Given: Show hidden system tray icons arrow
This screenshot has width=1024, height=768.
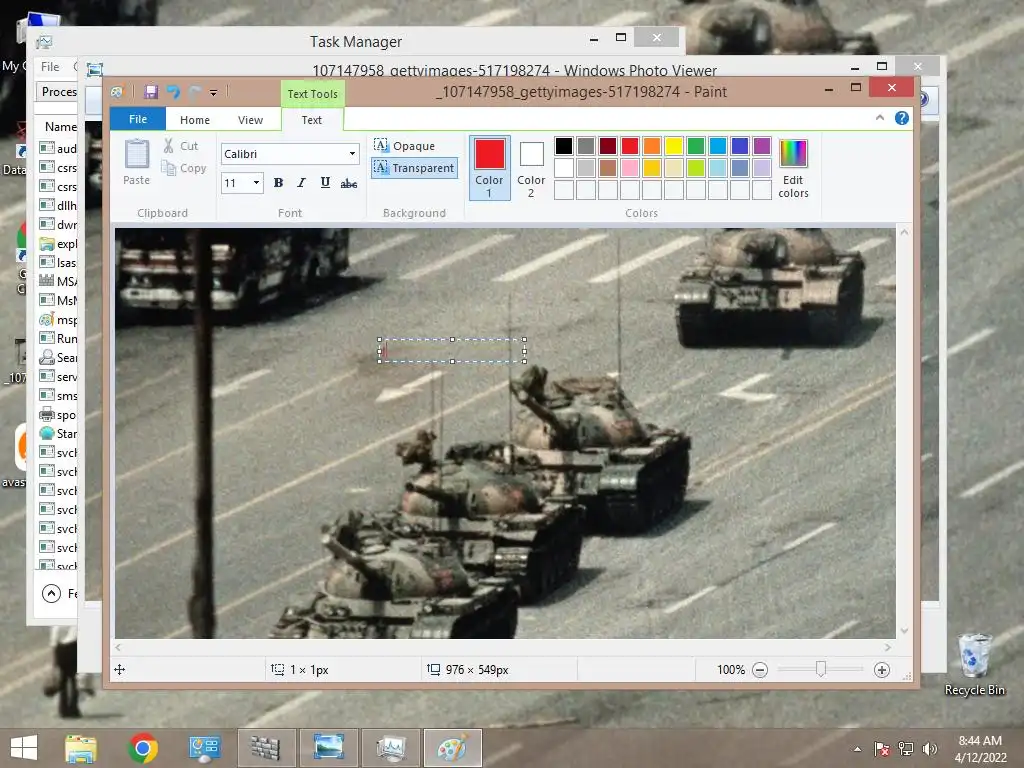Looking at the screenshot, I should point(857,749).
